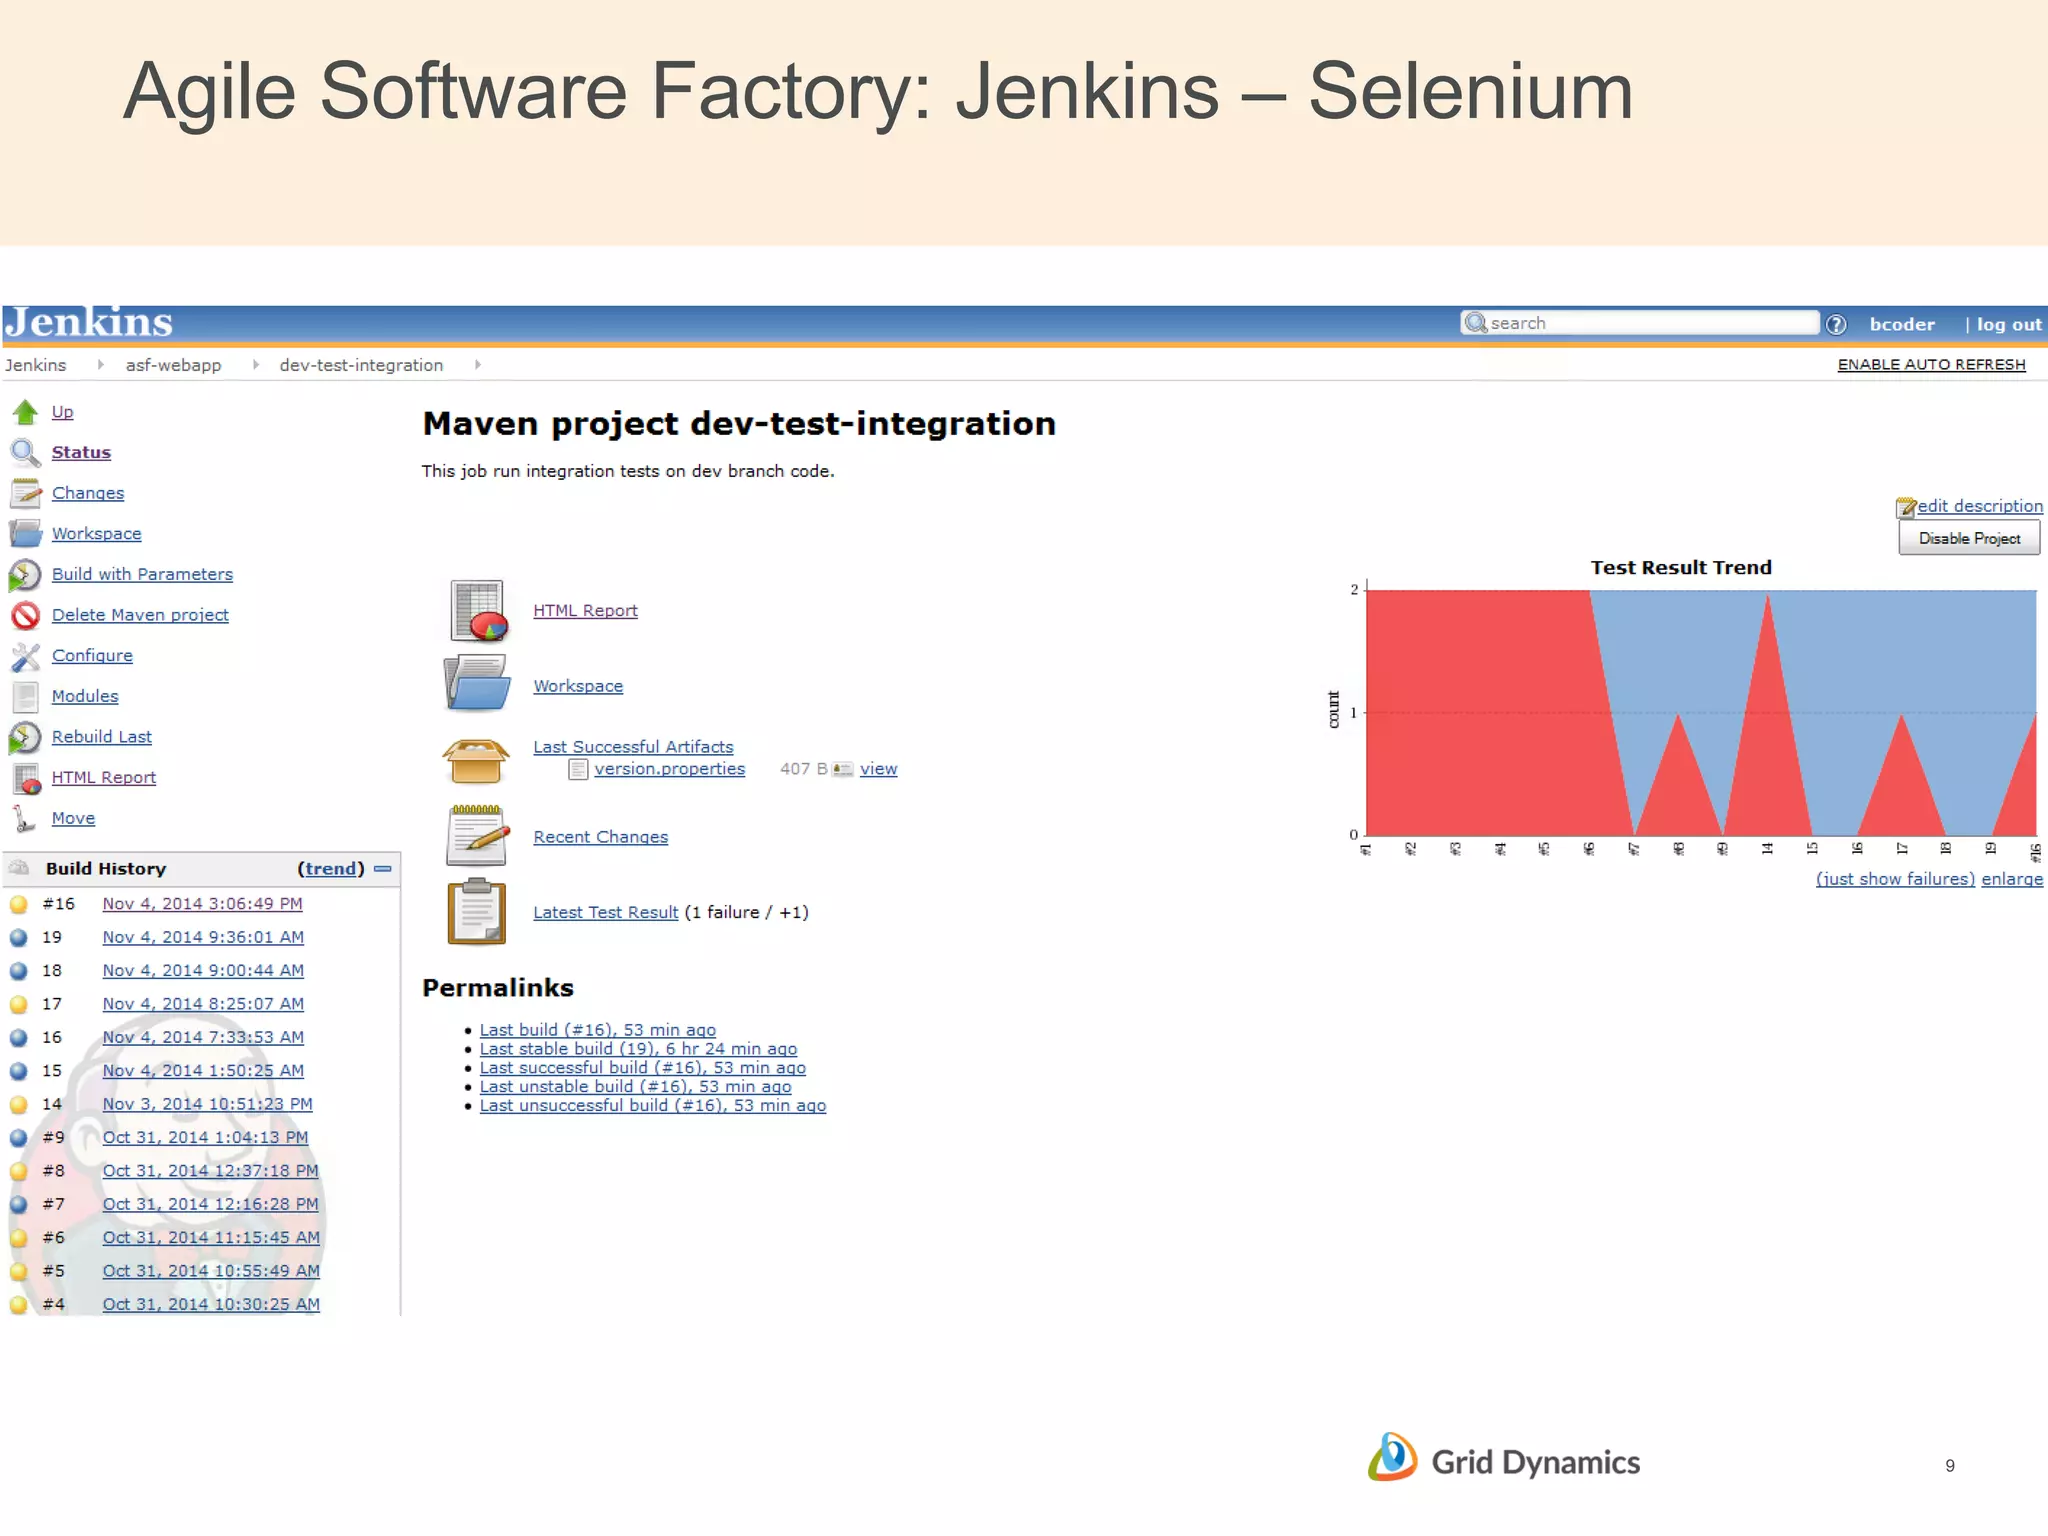Open build Nov 4, 2014 3:06:49 PM

pyautogui.click(x=202, y=904)
